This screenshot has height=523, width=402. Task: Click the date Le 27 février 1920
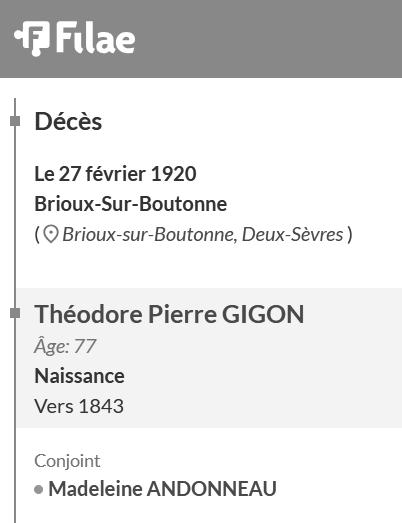click(x=115, y=174)
